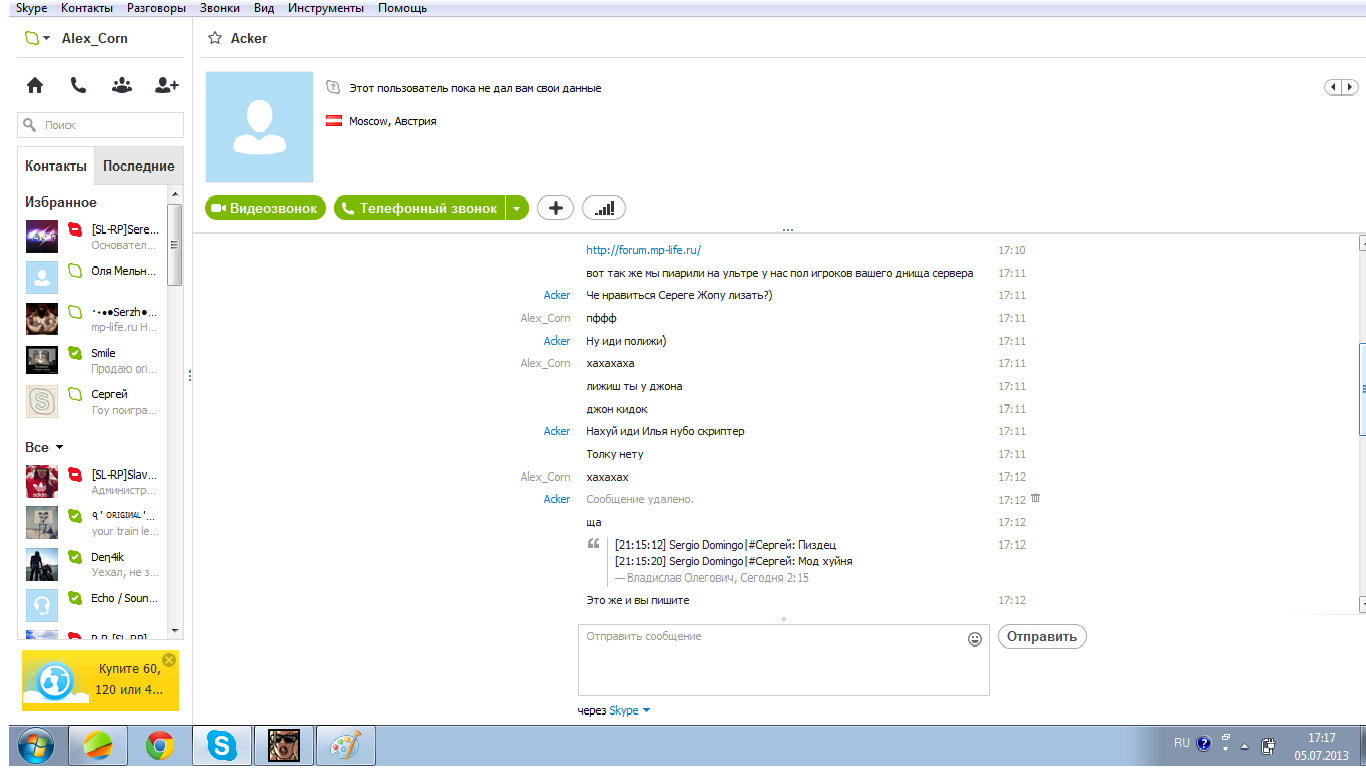Switch to Skype on the taskbar
This screenshot has width=1366, height=768.
pos(221,745)
